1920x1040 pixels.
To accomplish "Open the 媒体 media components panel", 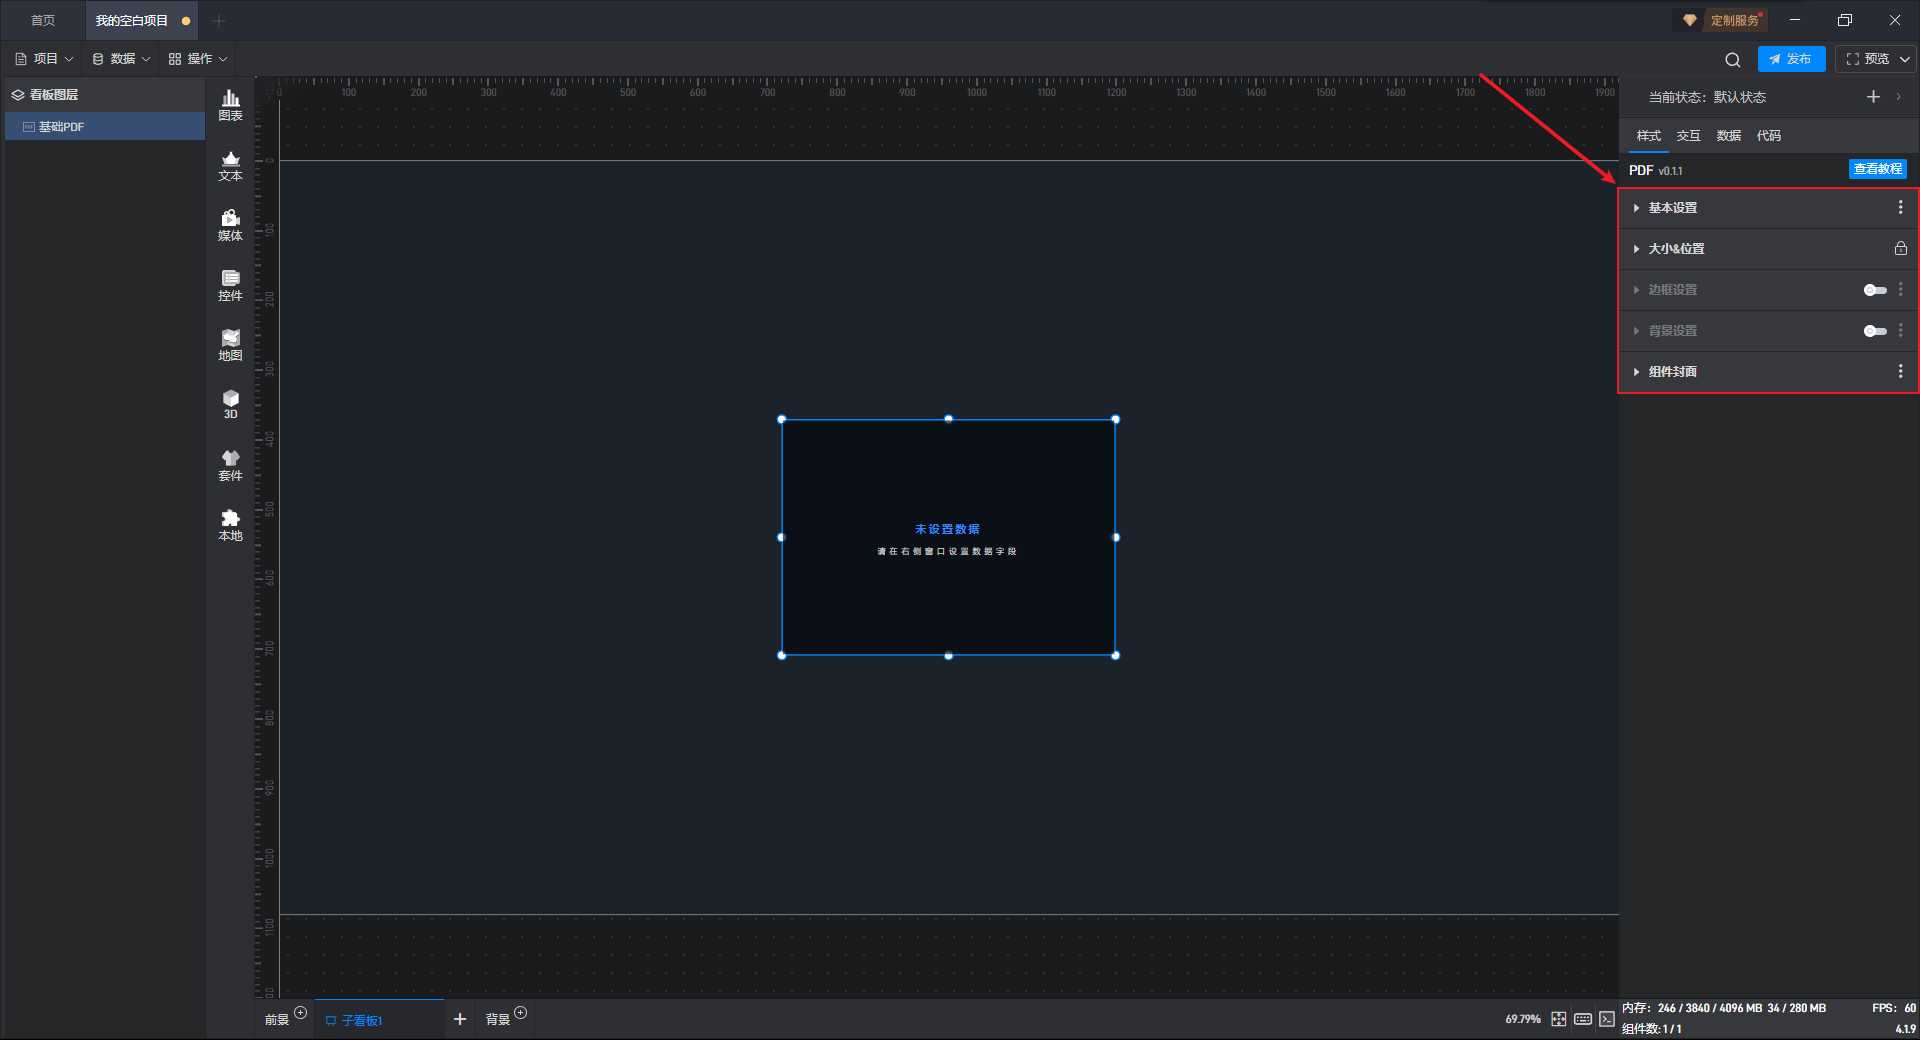I will [x=230, y=225].
